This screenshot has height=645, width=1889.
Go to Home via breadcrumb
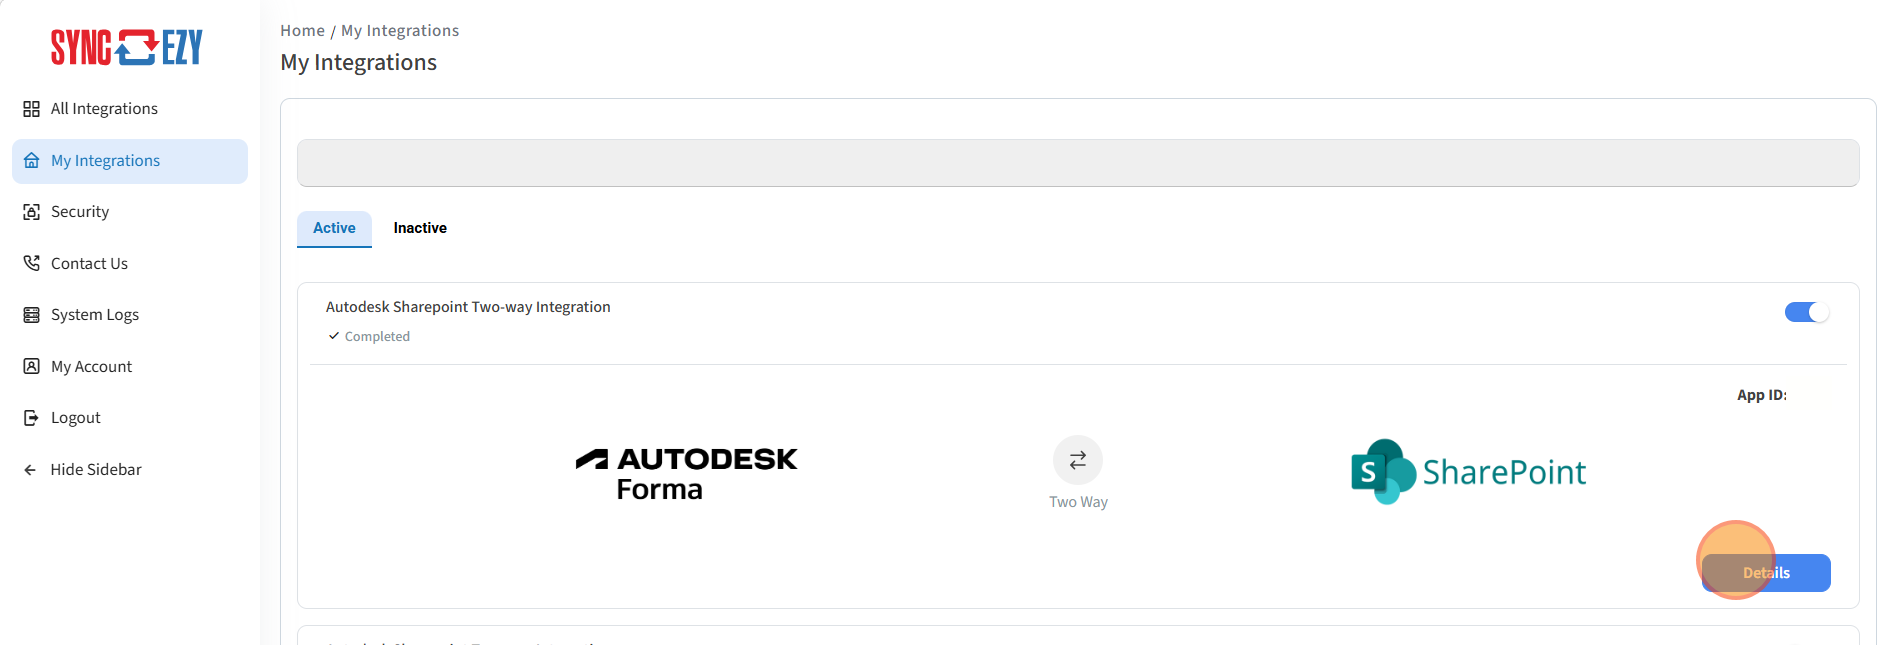tap(302, 31)
